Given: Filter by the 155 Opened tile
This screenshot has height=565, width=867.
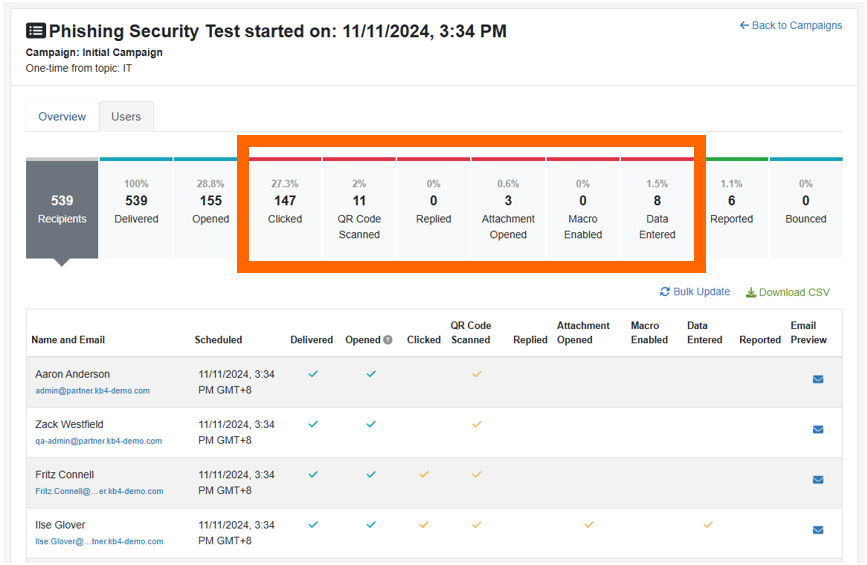Looking at the screenshot, I should point(211,208).
